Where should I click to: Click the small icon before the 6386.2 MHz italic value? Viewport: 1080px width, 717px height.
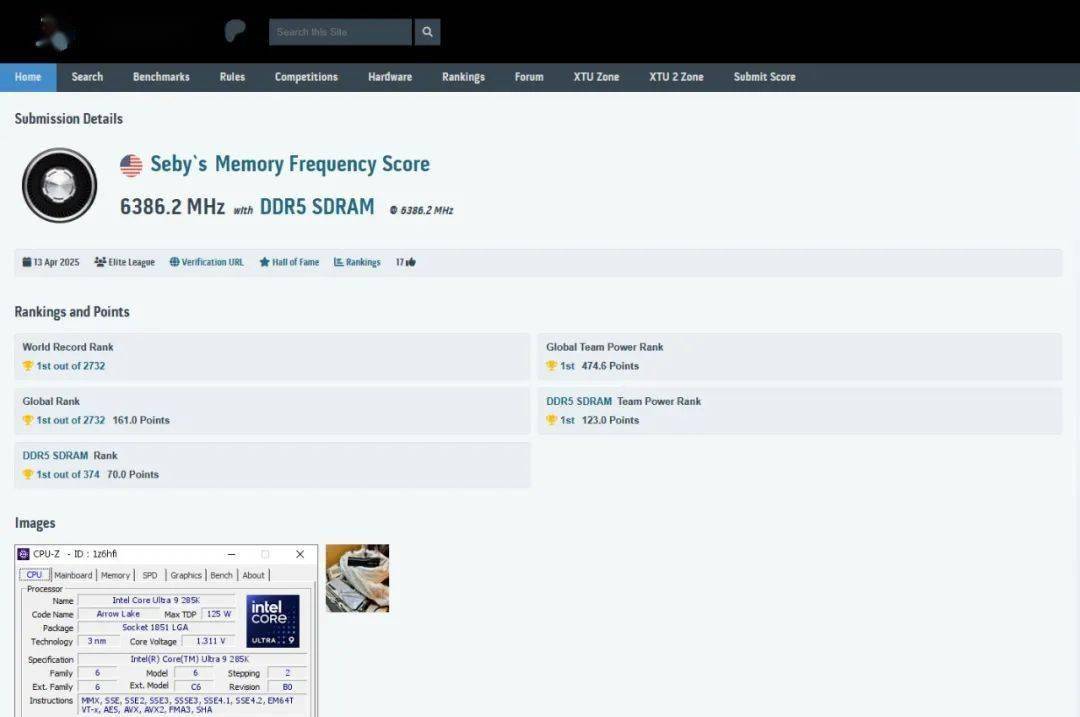394,211
